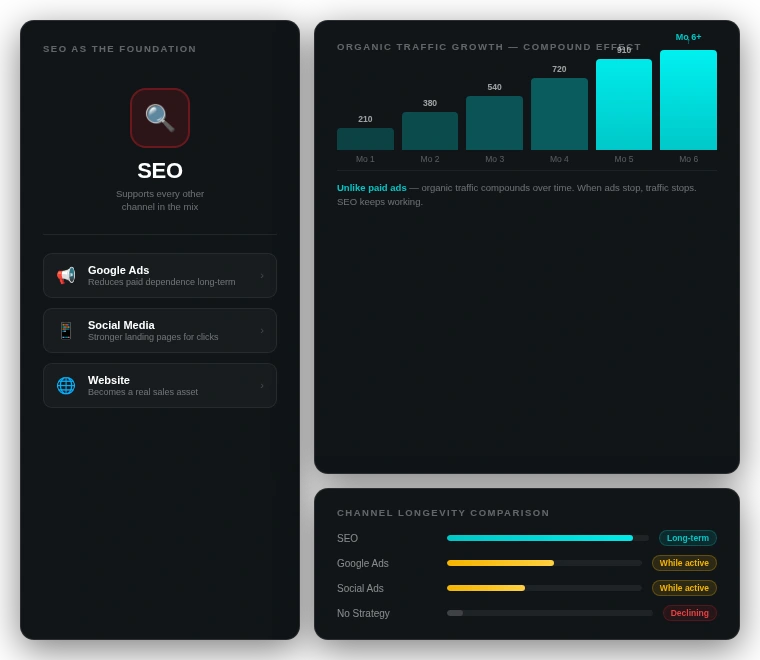Select the Mo 4 bar showing 720
This screenshot has width=760, height=660.
pos(559,114)
